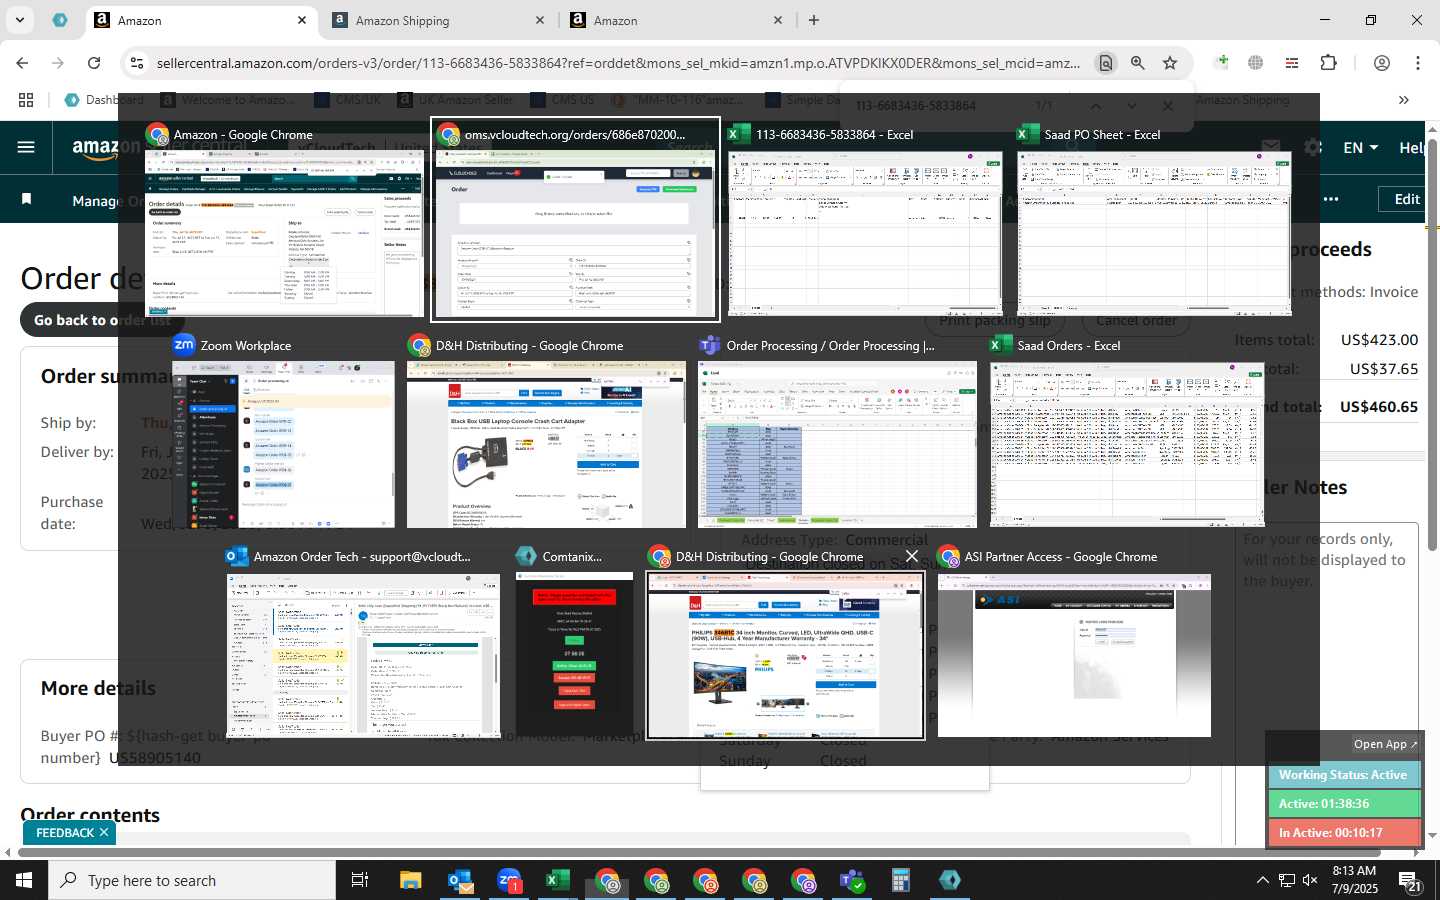The height and width of the screenshot is (900, 1440).
Task: Open the tab search dropdown
Action: click(19, 20)
